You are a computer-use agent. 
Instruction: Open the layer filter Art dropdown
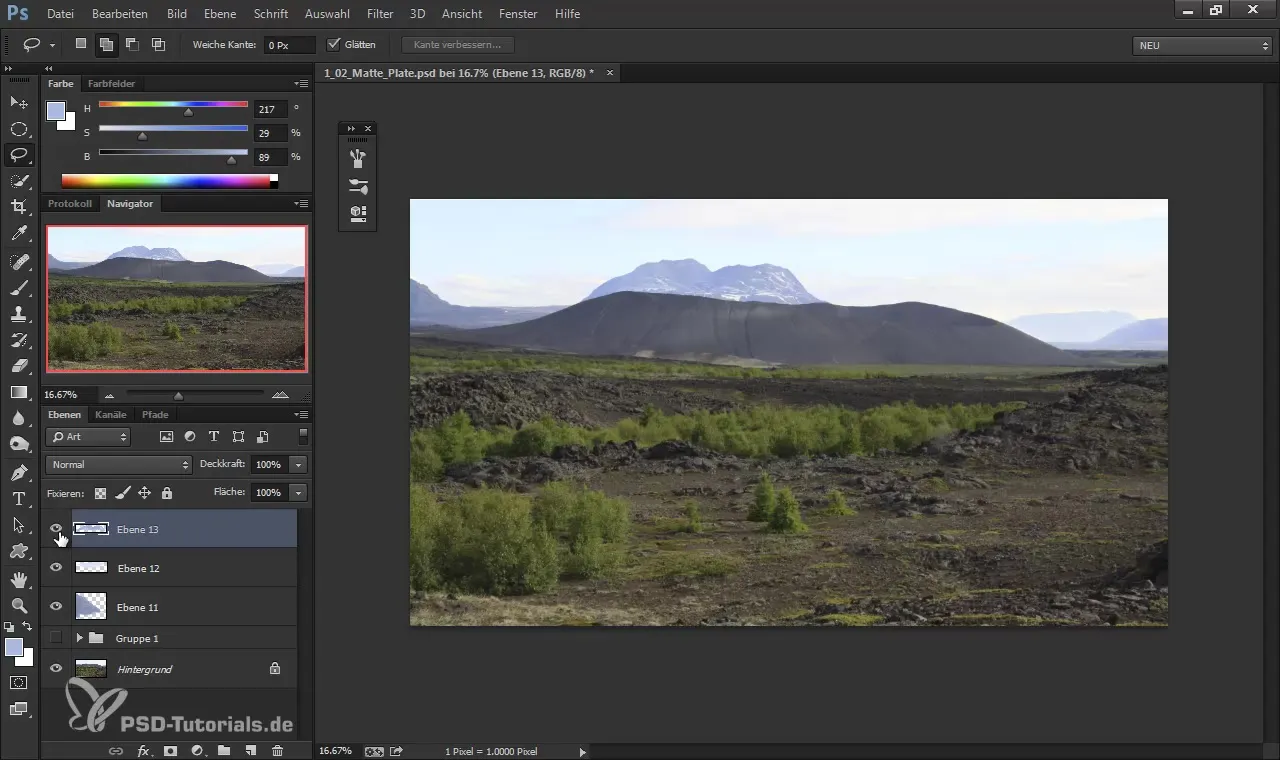point(88,437)
